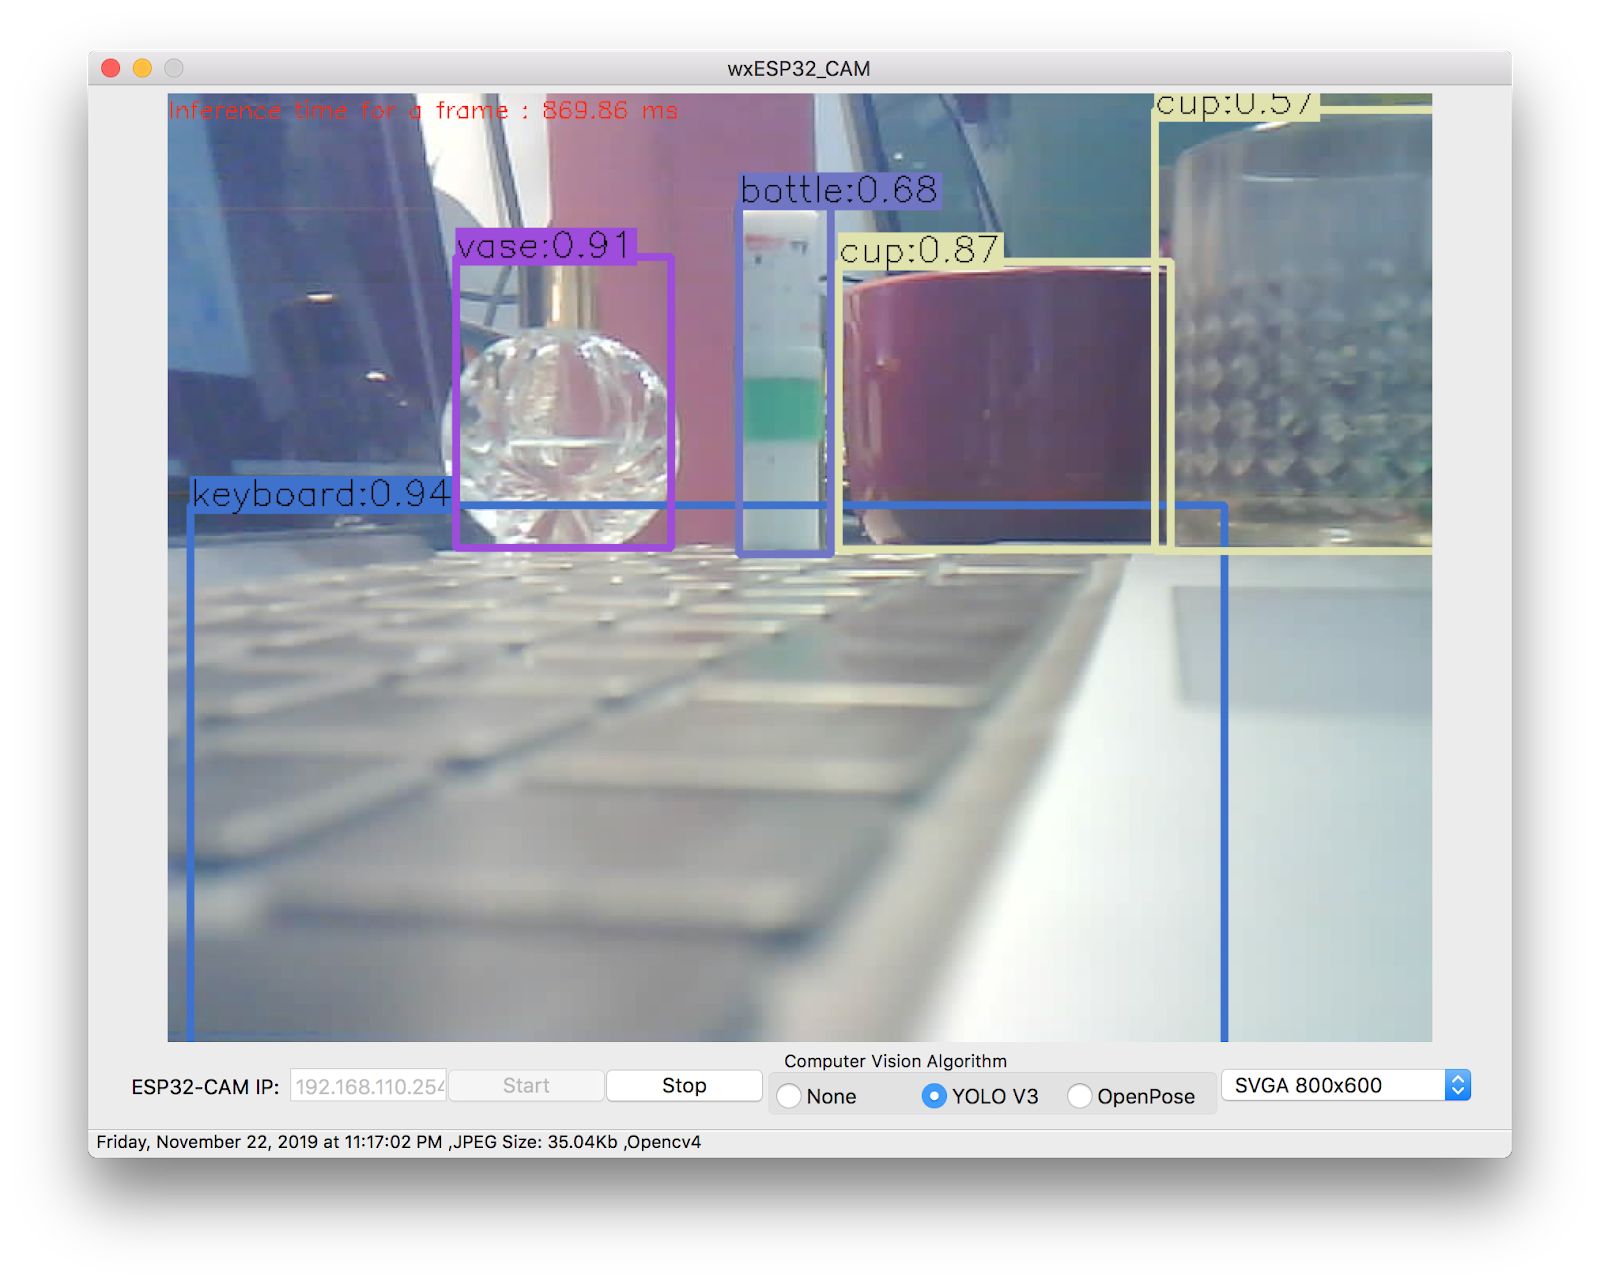Click the cup:0.87 detection label
Screen dimensions: 1600x1284
[917, 252]
